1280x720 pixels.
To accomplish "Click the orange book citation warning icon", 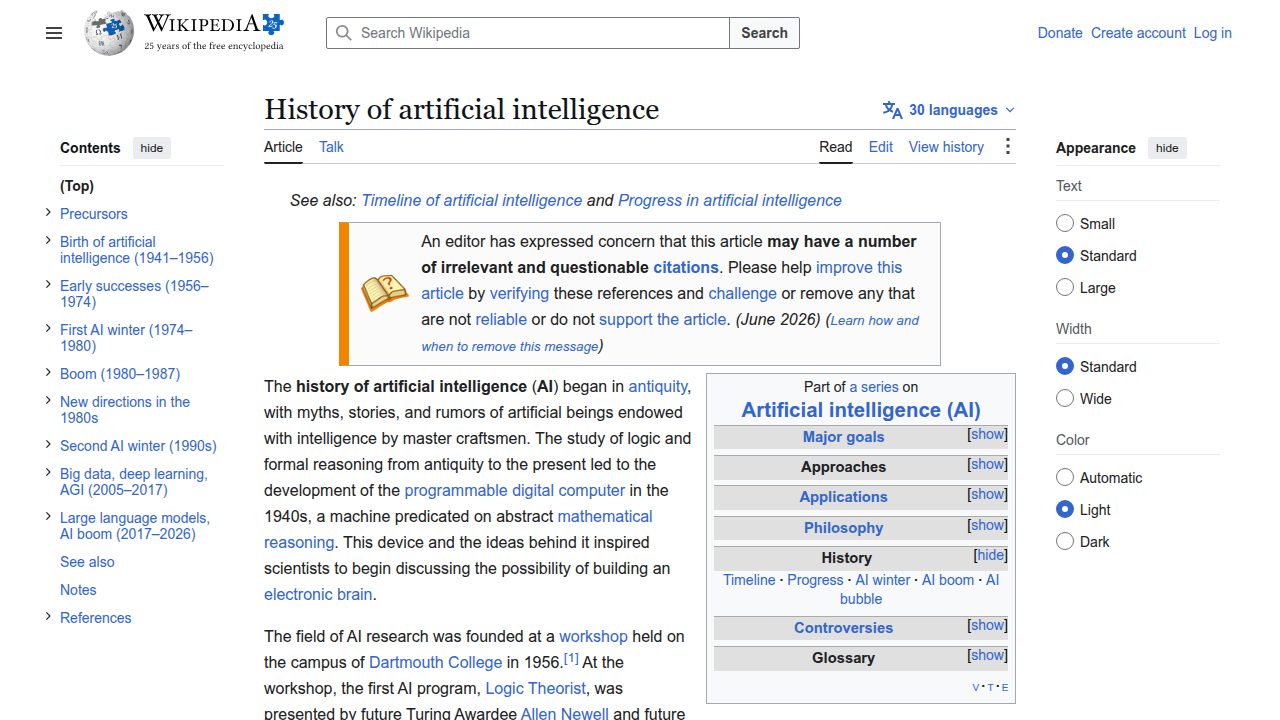I will click(385, 293).
